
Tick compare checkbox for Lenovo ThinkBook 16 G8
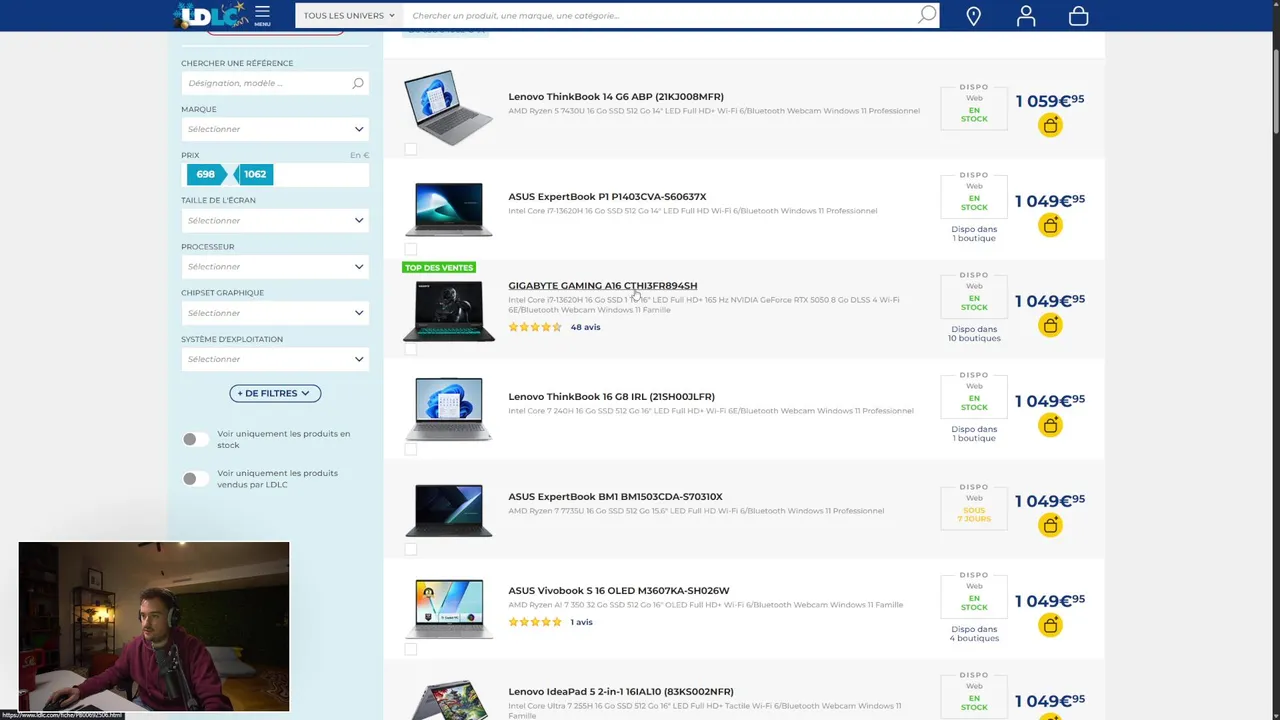click(410, 449)
